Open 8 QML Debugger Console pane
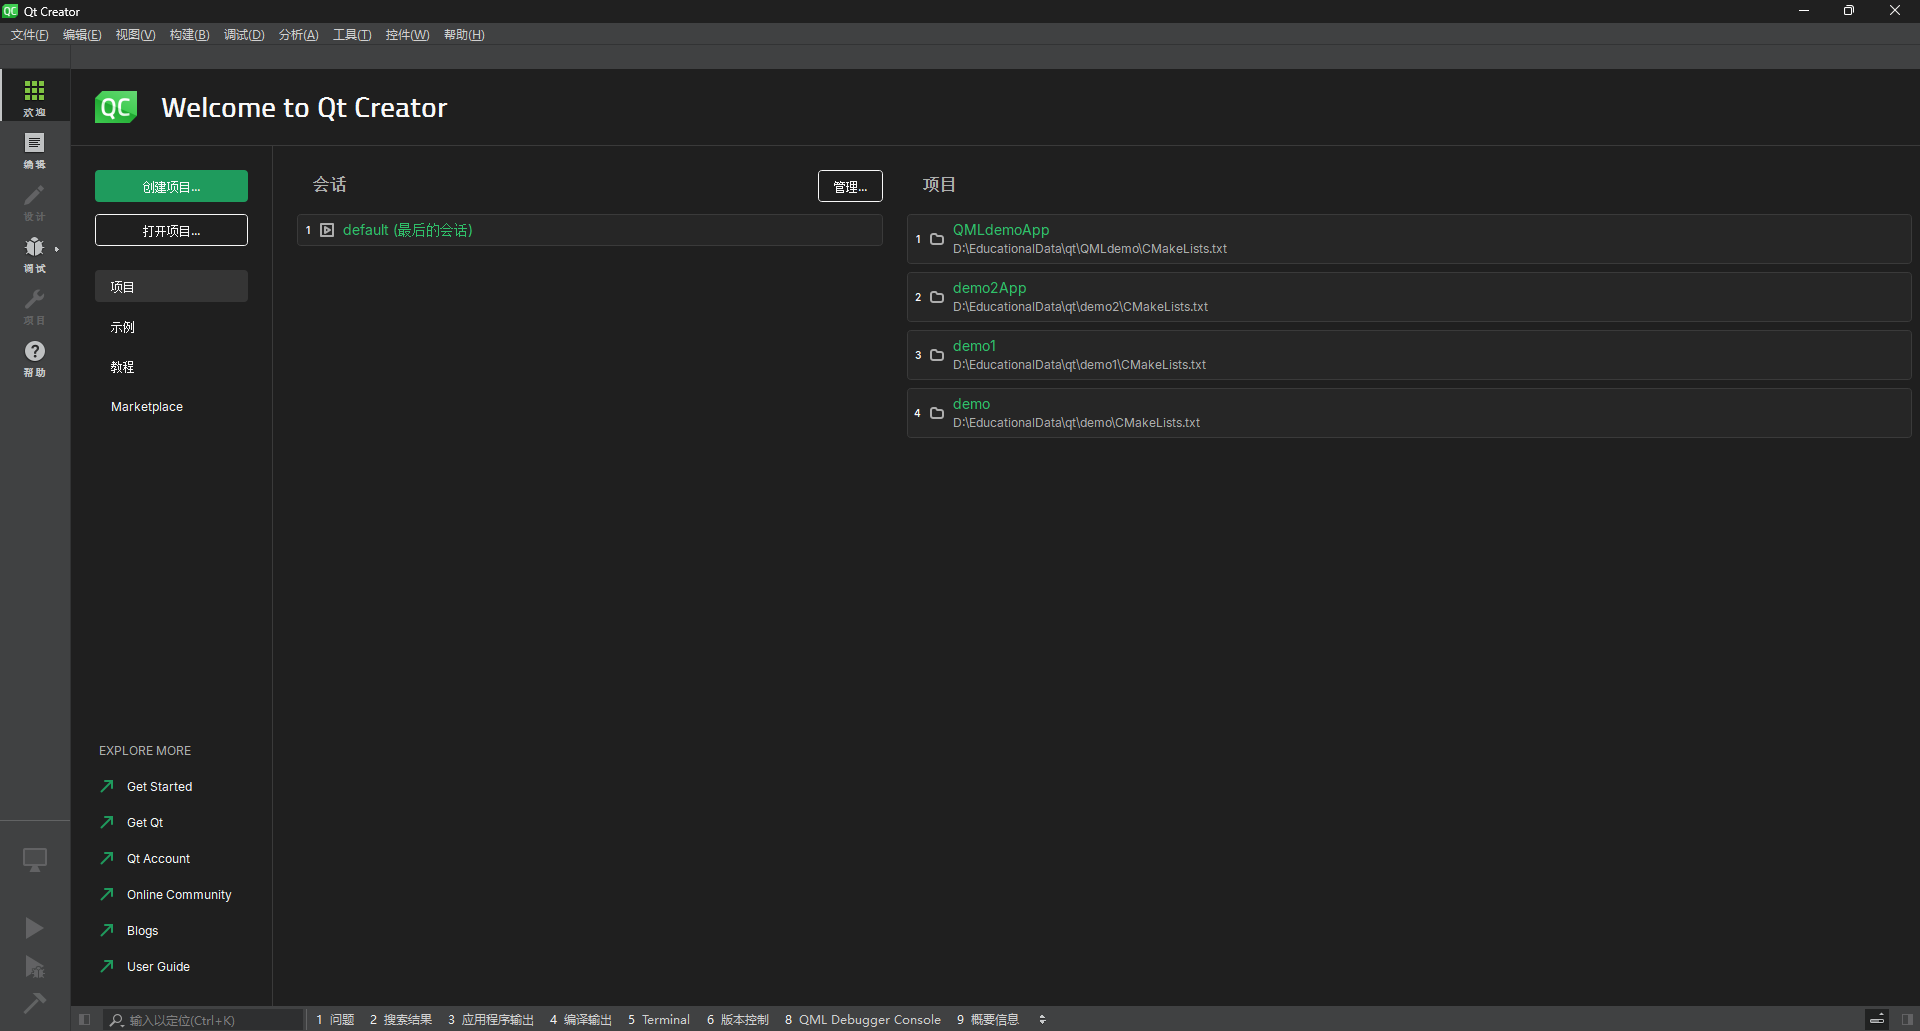Image resolution: width=1920 pixels, height=1031 pixels. 863,1020
